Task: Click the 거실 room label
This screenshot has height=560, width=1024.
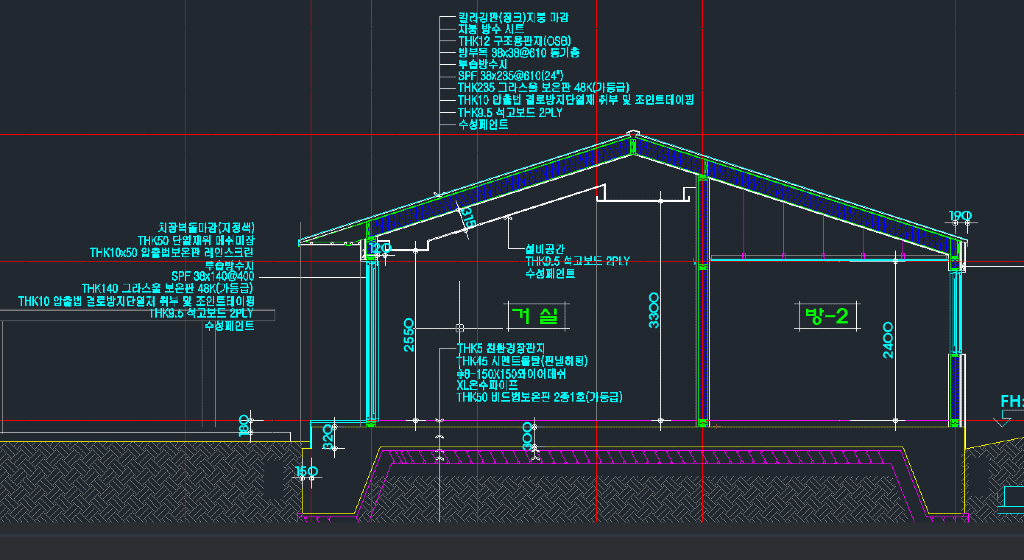Action: [x=535, y=316]
